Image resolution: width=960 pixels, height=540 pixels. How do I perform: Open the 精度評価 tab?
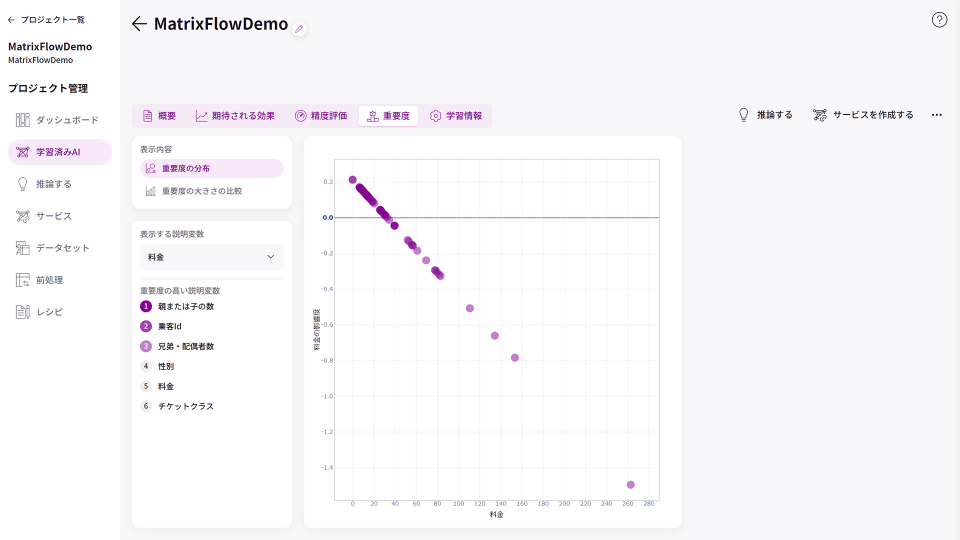pyautogui.click(x=321, y=116)
